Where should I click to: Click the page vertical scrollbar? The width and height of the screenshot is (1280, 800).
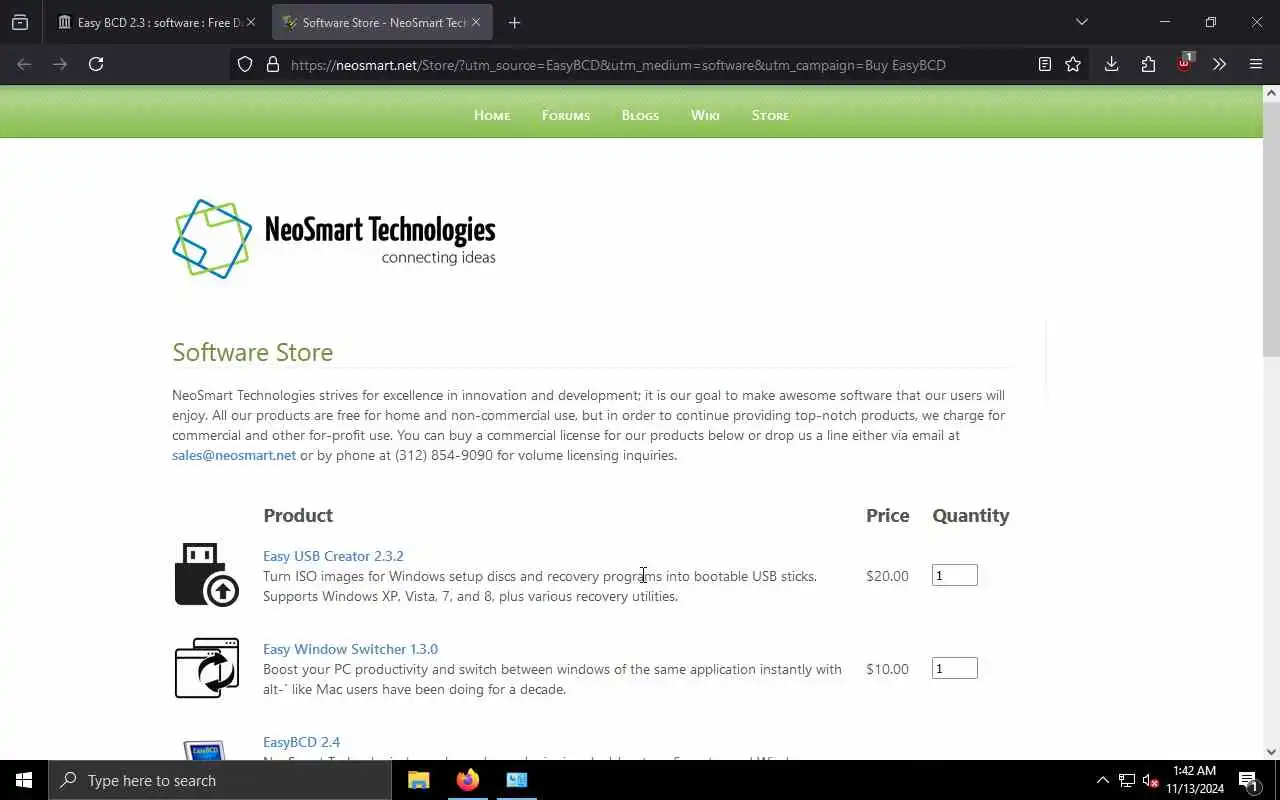(x=1271, y=228)
